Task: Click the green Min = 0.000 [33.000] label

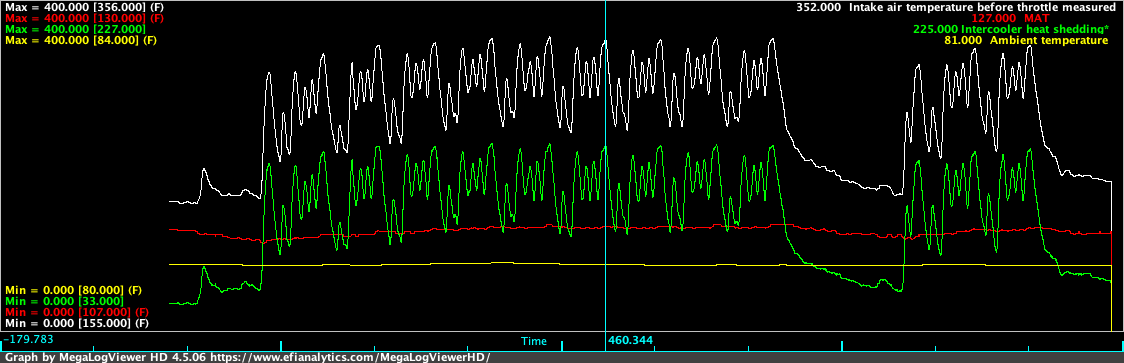Action: pyautogui.click(x=64, y=301)
